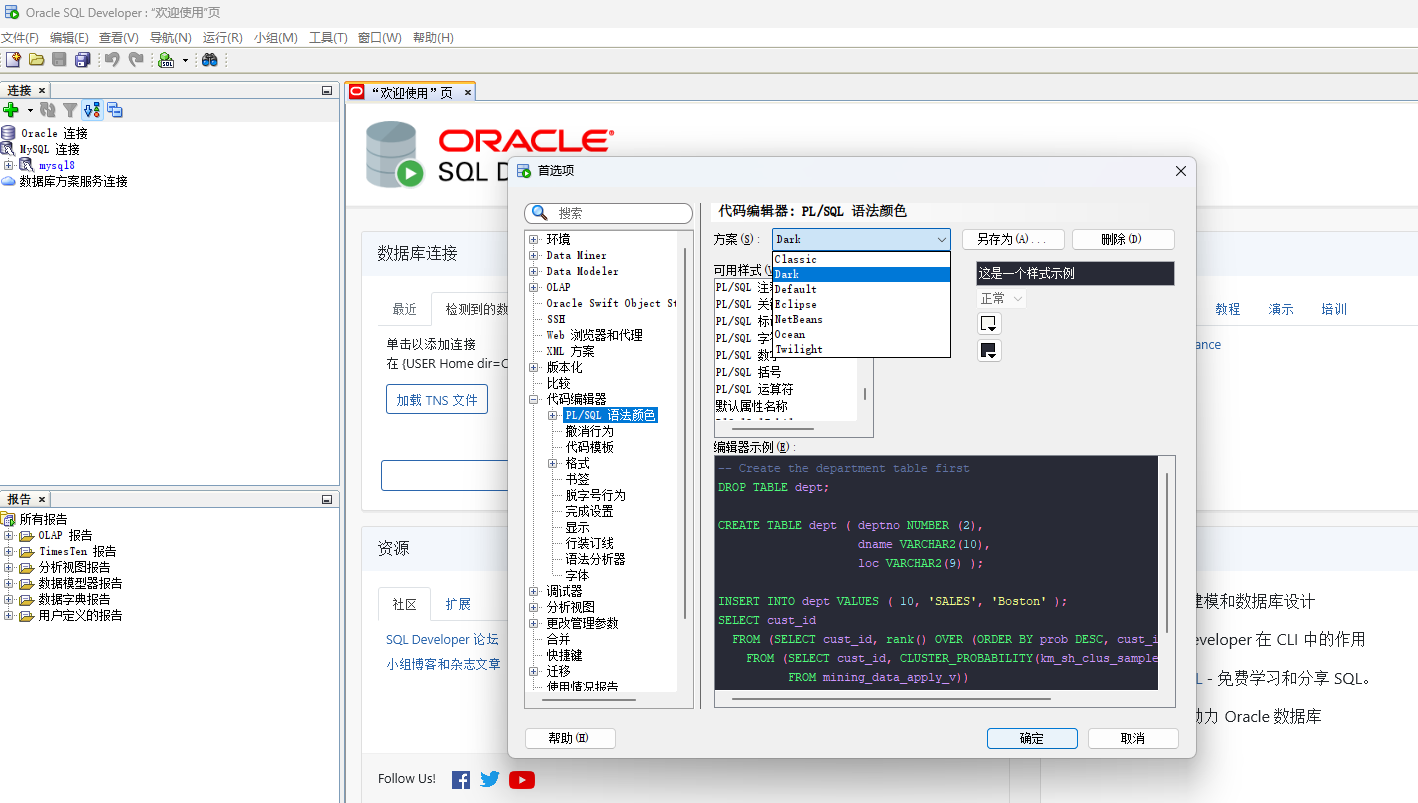Screen dimensions: 1418x803
Task: Click the Save All toolbar icon
Action: pyautogui.click(x=81, y=60)
